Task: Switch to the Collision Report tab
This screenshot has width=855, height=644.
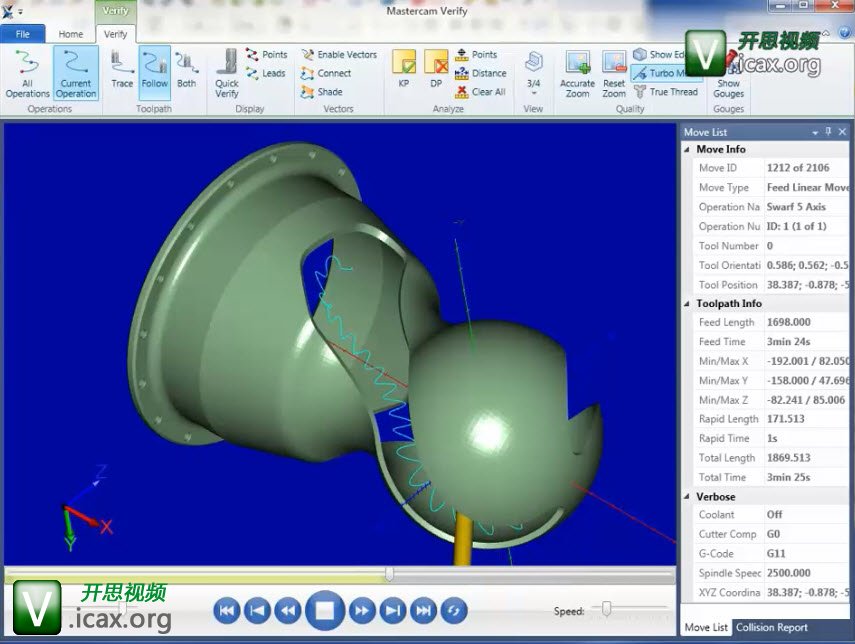Action: coord(771,628)
